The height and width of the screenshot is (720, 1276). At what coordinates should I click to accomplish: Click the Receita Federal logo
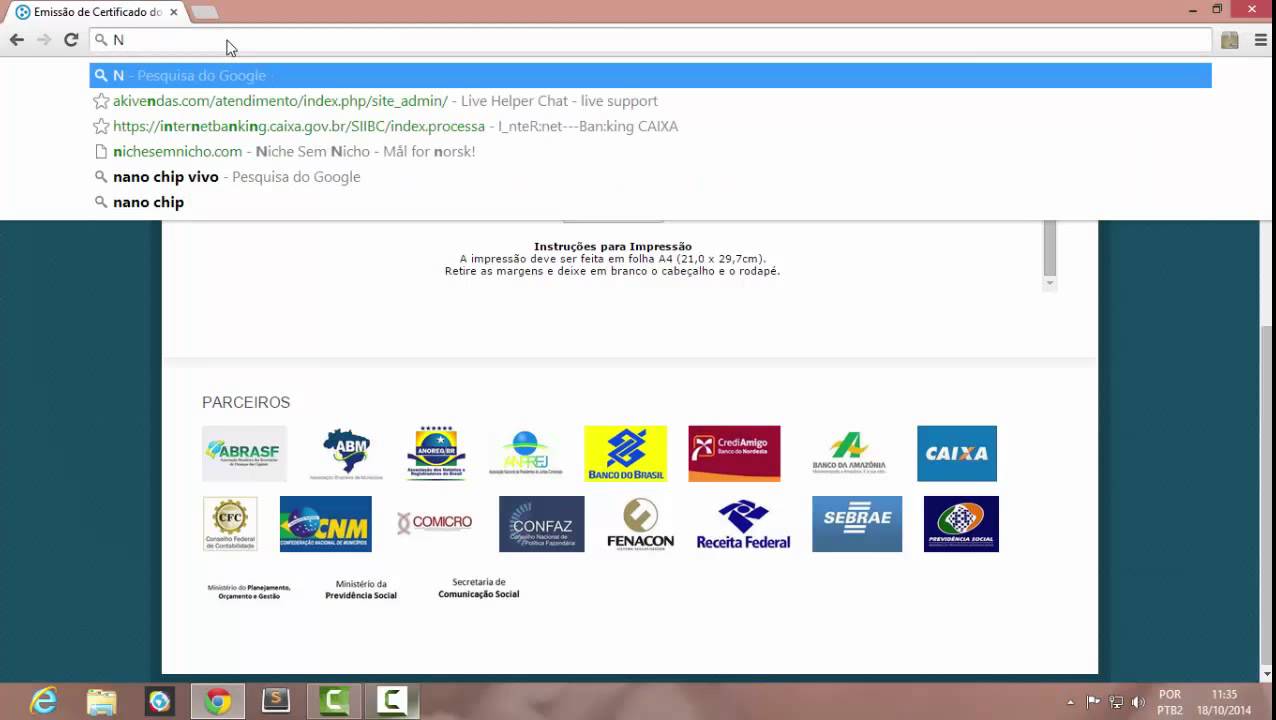743,524
